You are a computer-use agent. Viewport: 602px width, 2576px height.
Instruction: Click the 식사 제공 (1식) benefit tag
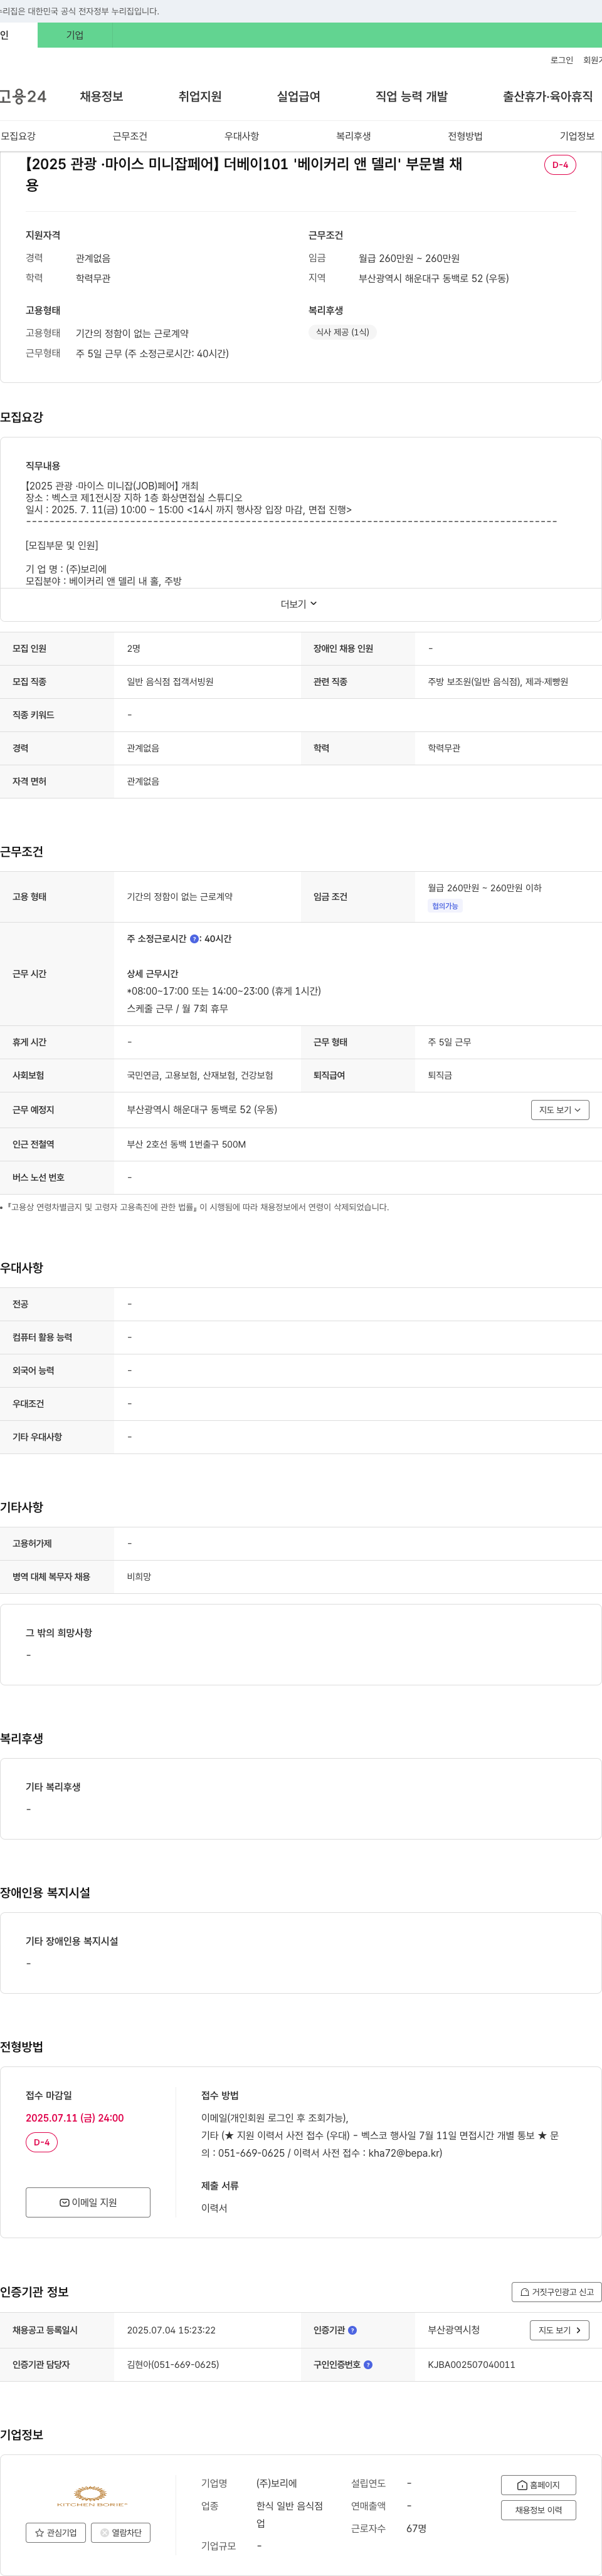(342, 332)
